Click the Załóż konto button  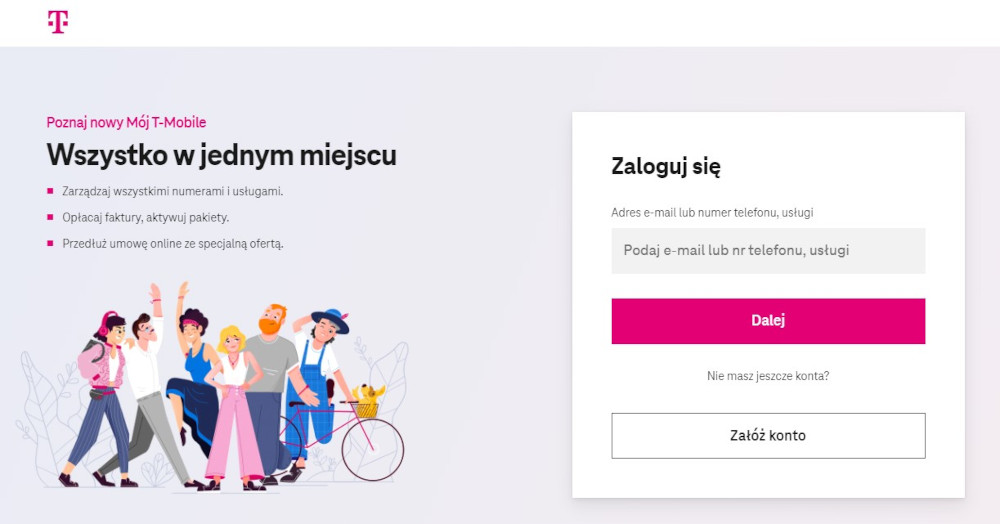tap(768, 435)
